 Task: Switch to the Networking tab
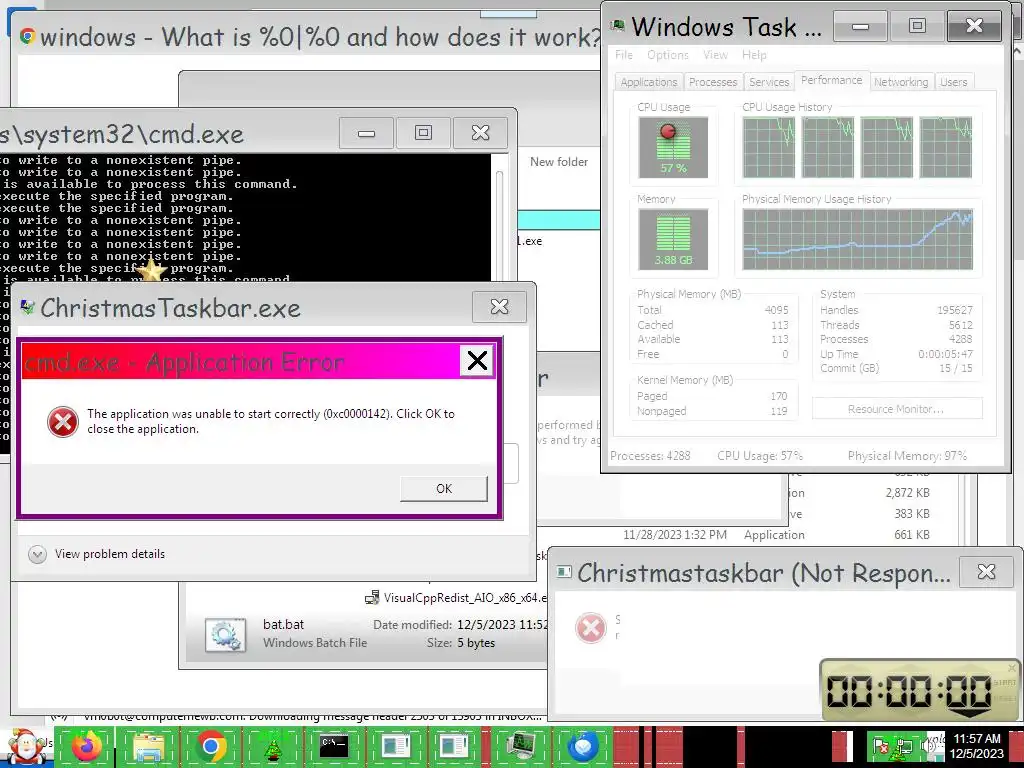coord(901,82)
